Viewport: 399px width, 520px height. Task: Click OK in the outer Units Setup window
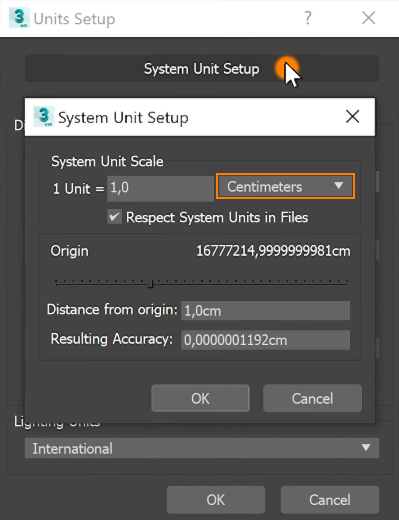coord(216,500)
